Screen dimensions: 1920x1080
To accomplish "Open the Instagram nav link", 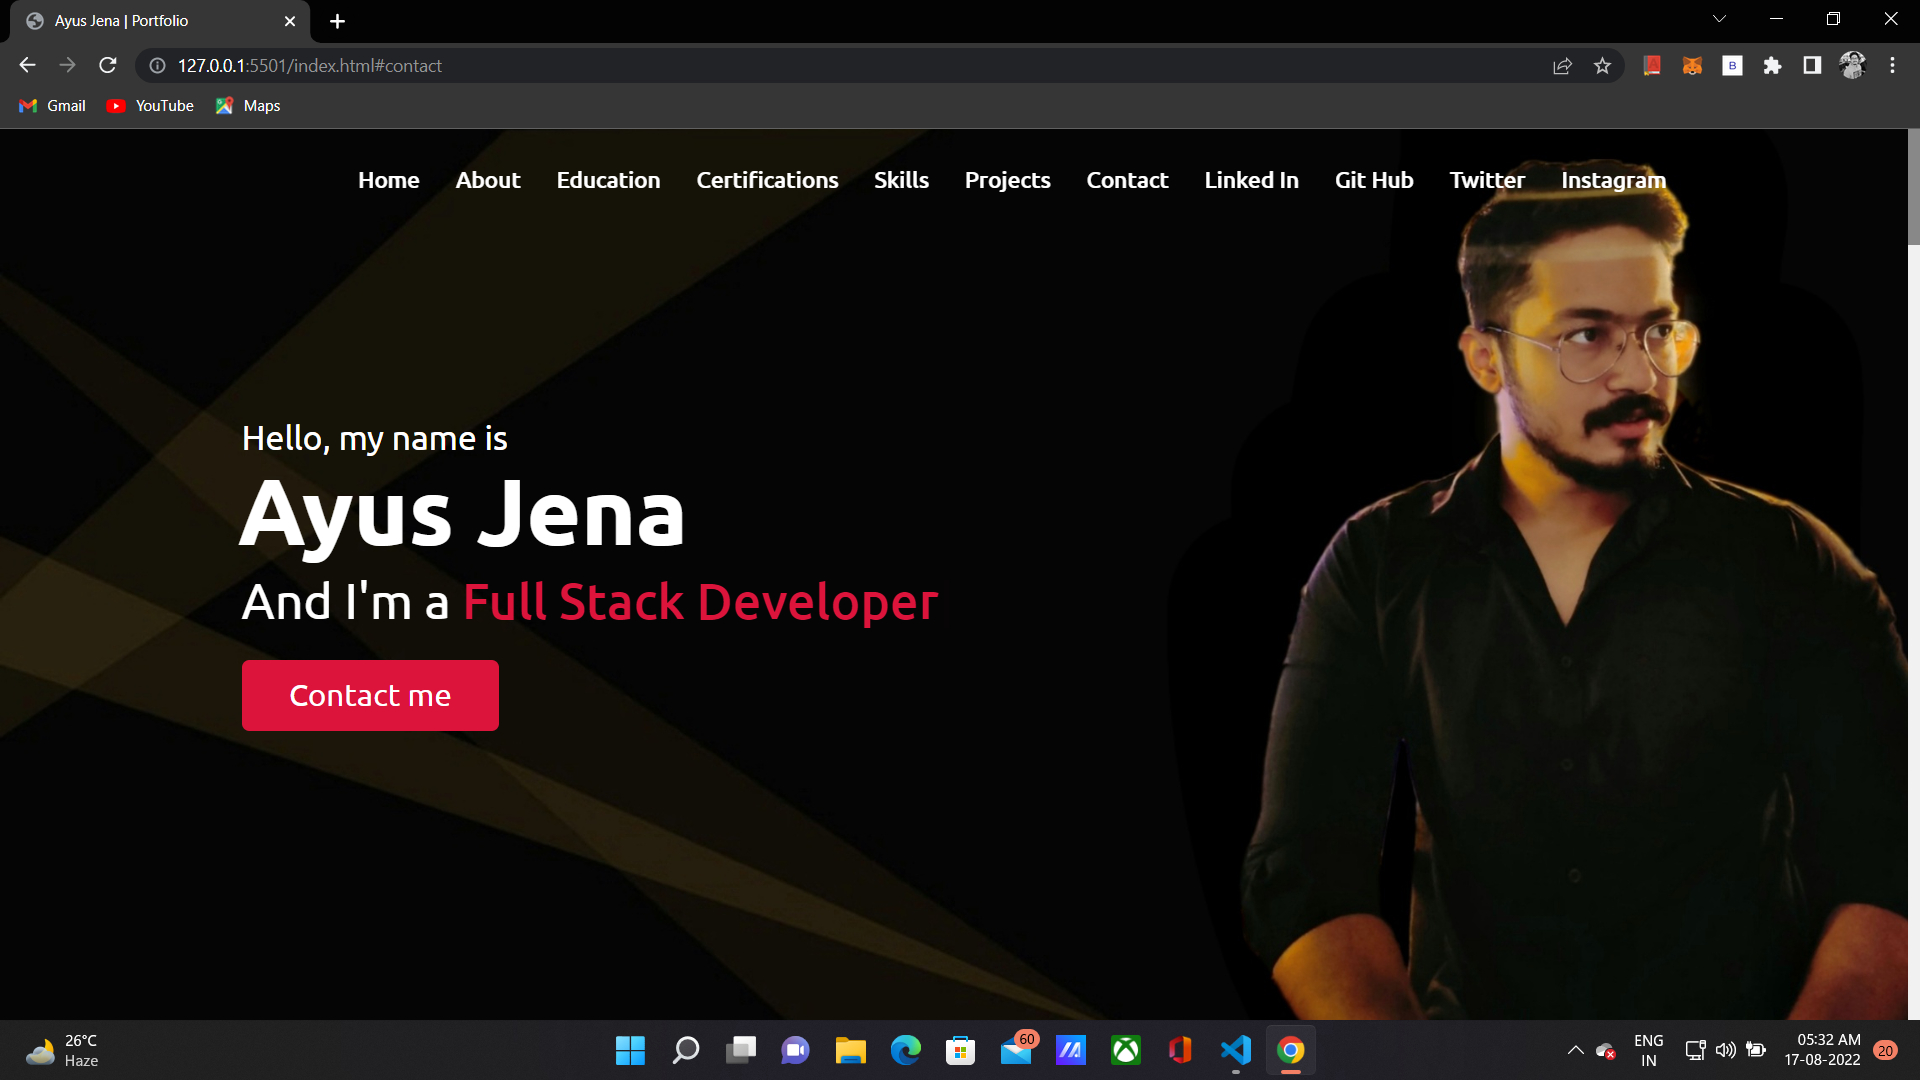I will pyautogui.click(x=1613, y=180).
